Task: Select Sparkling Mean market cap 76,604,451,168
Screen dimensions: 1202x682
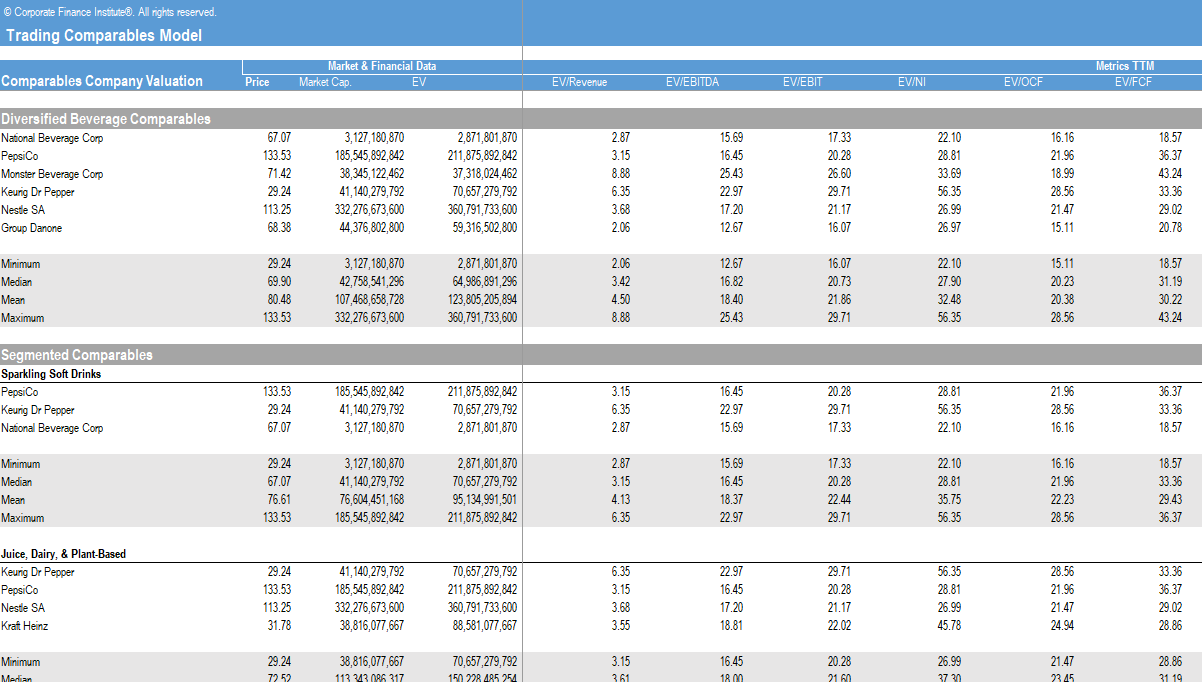Action: coord(371,500)
